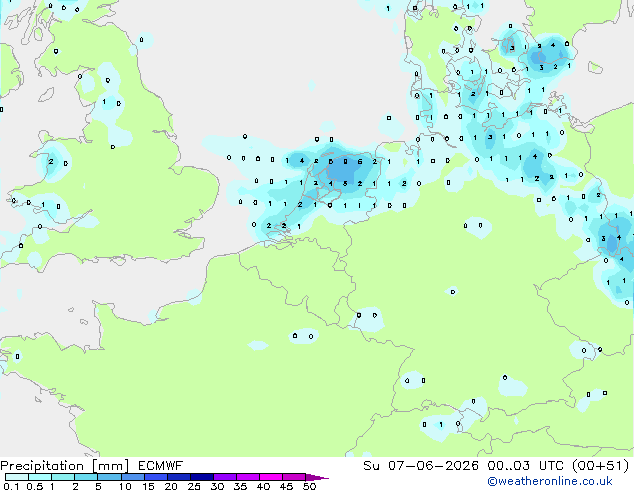This screenshot has height=490, width=634.
Task: Click the legend value label '30'
Action: [x=218, y=486]
